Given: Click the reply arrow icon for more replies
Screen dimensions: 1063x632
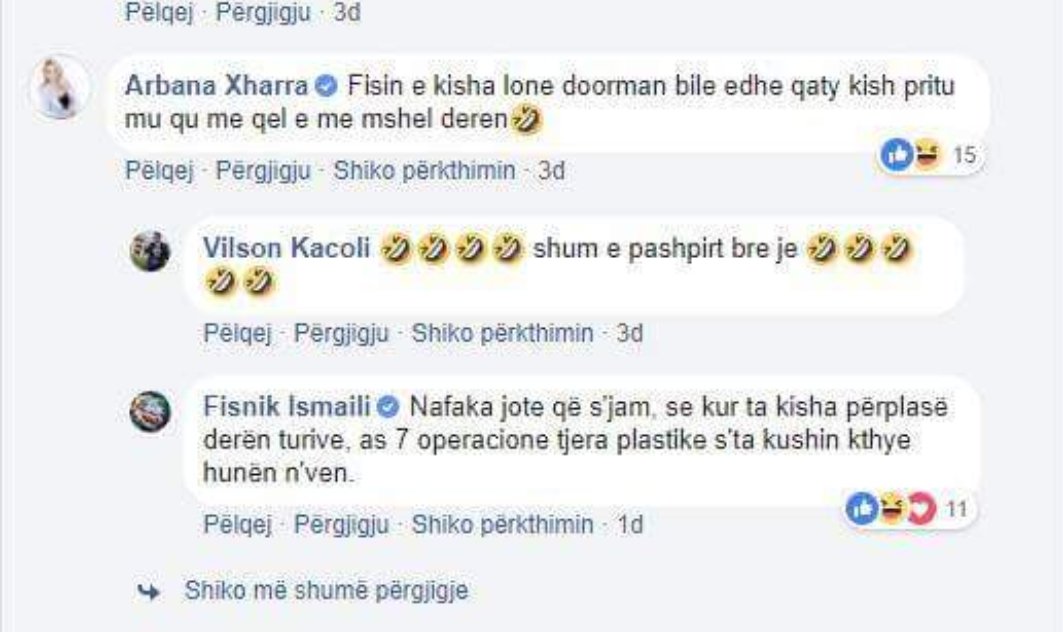Looking at the screenshot, I should [x=147, y=592].
